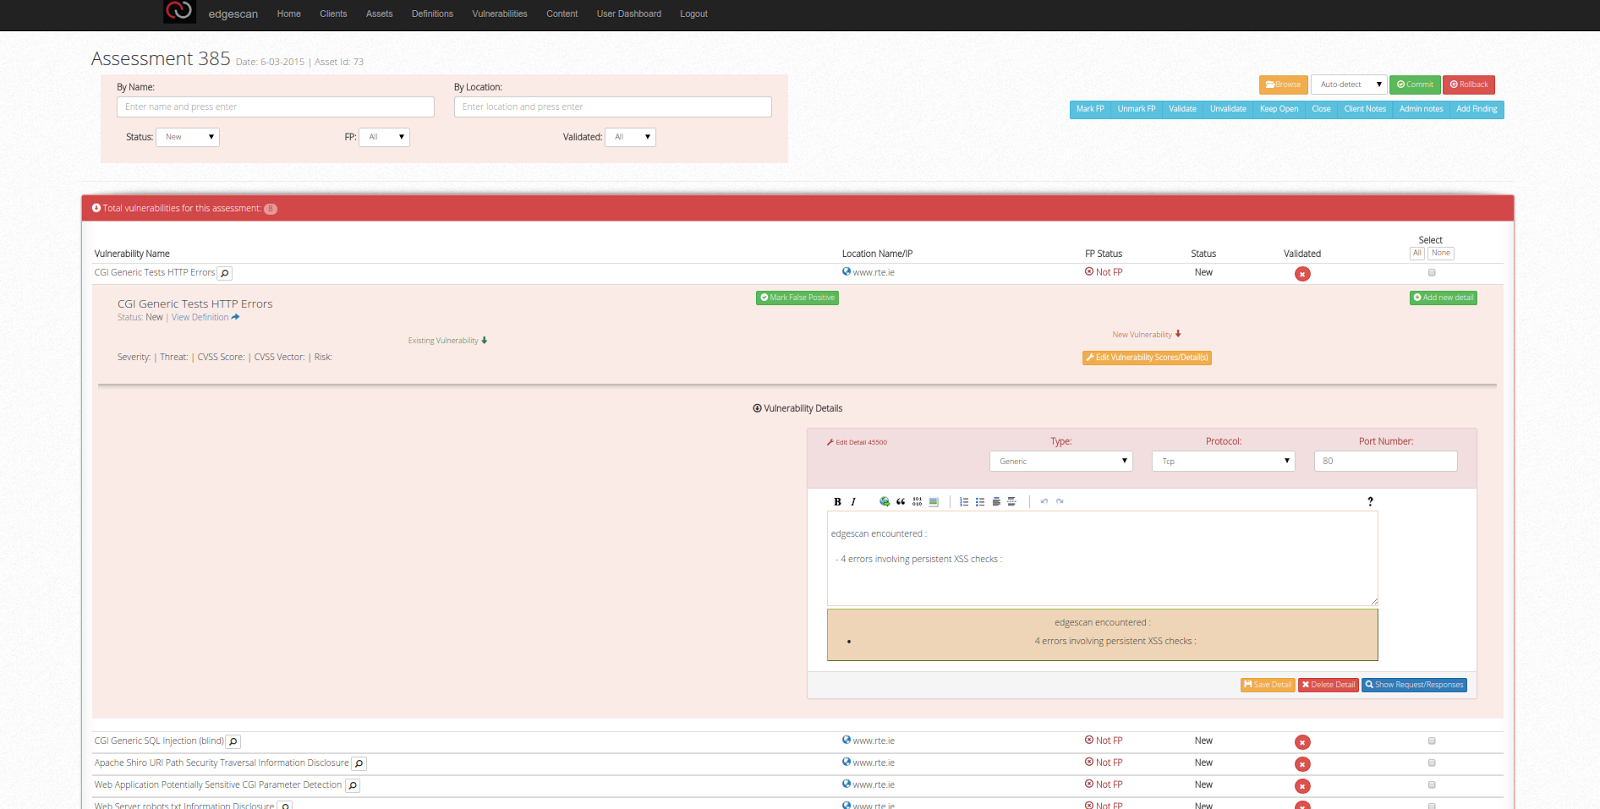The width and height of the screenshot is (1600, 809).
Task: Tick the checkbox for CGI Generic Tests HTTP Errors
Action: click(x=1432, y=273)
